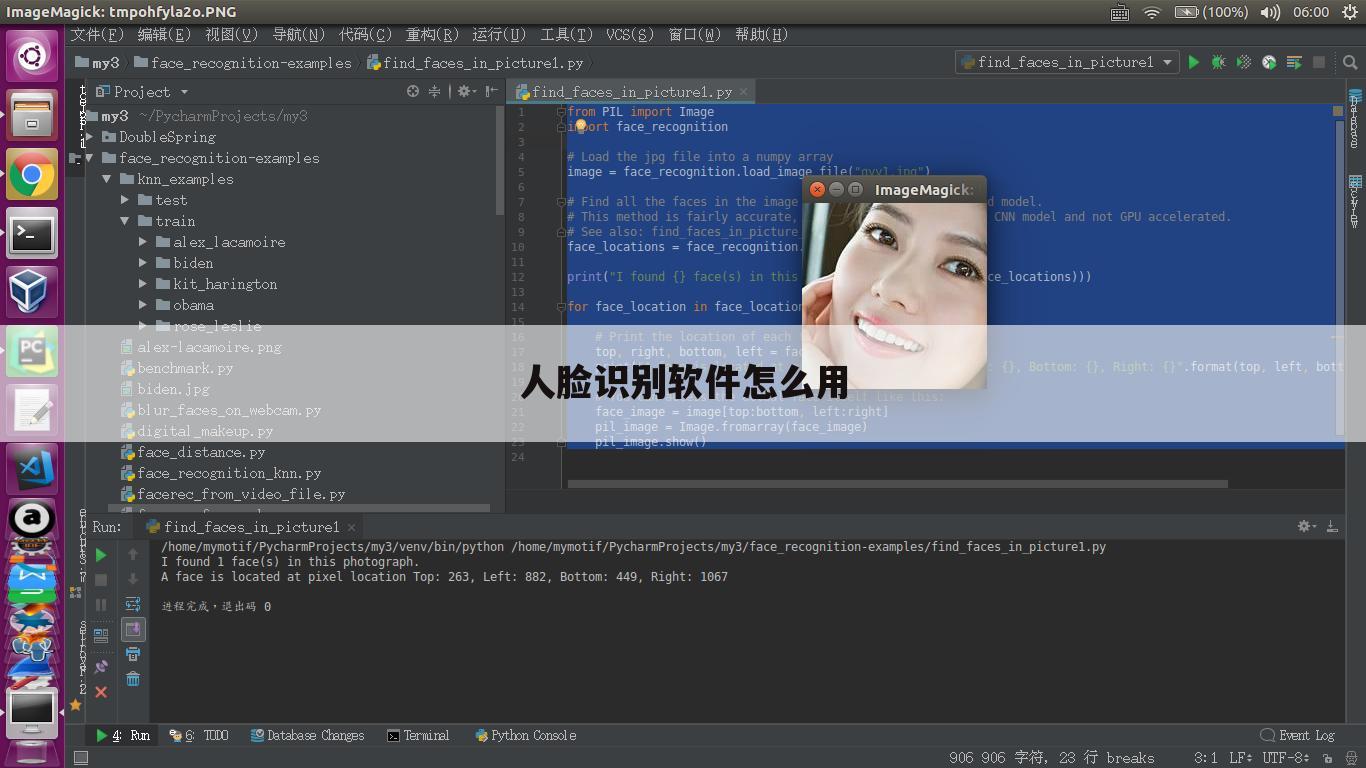
Task: Rerun the script from the Run panel
Action: tap(101, 555)
